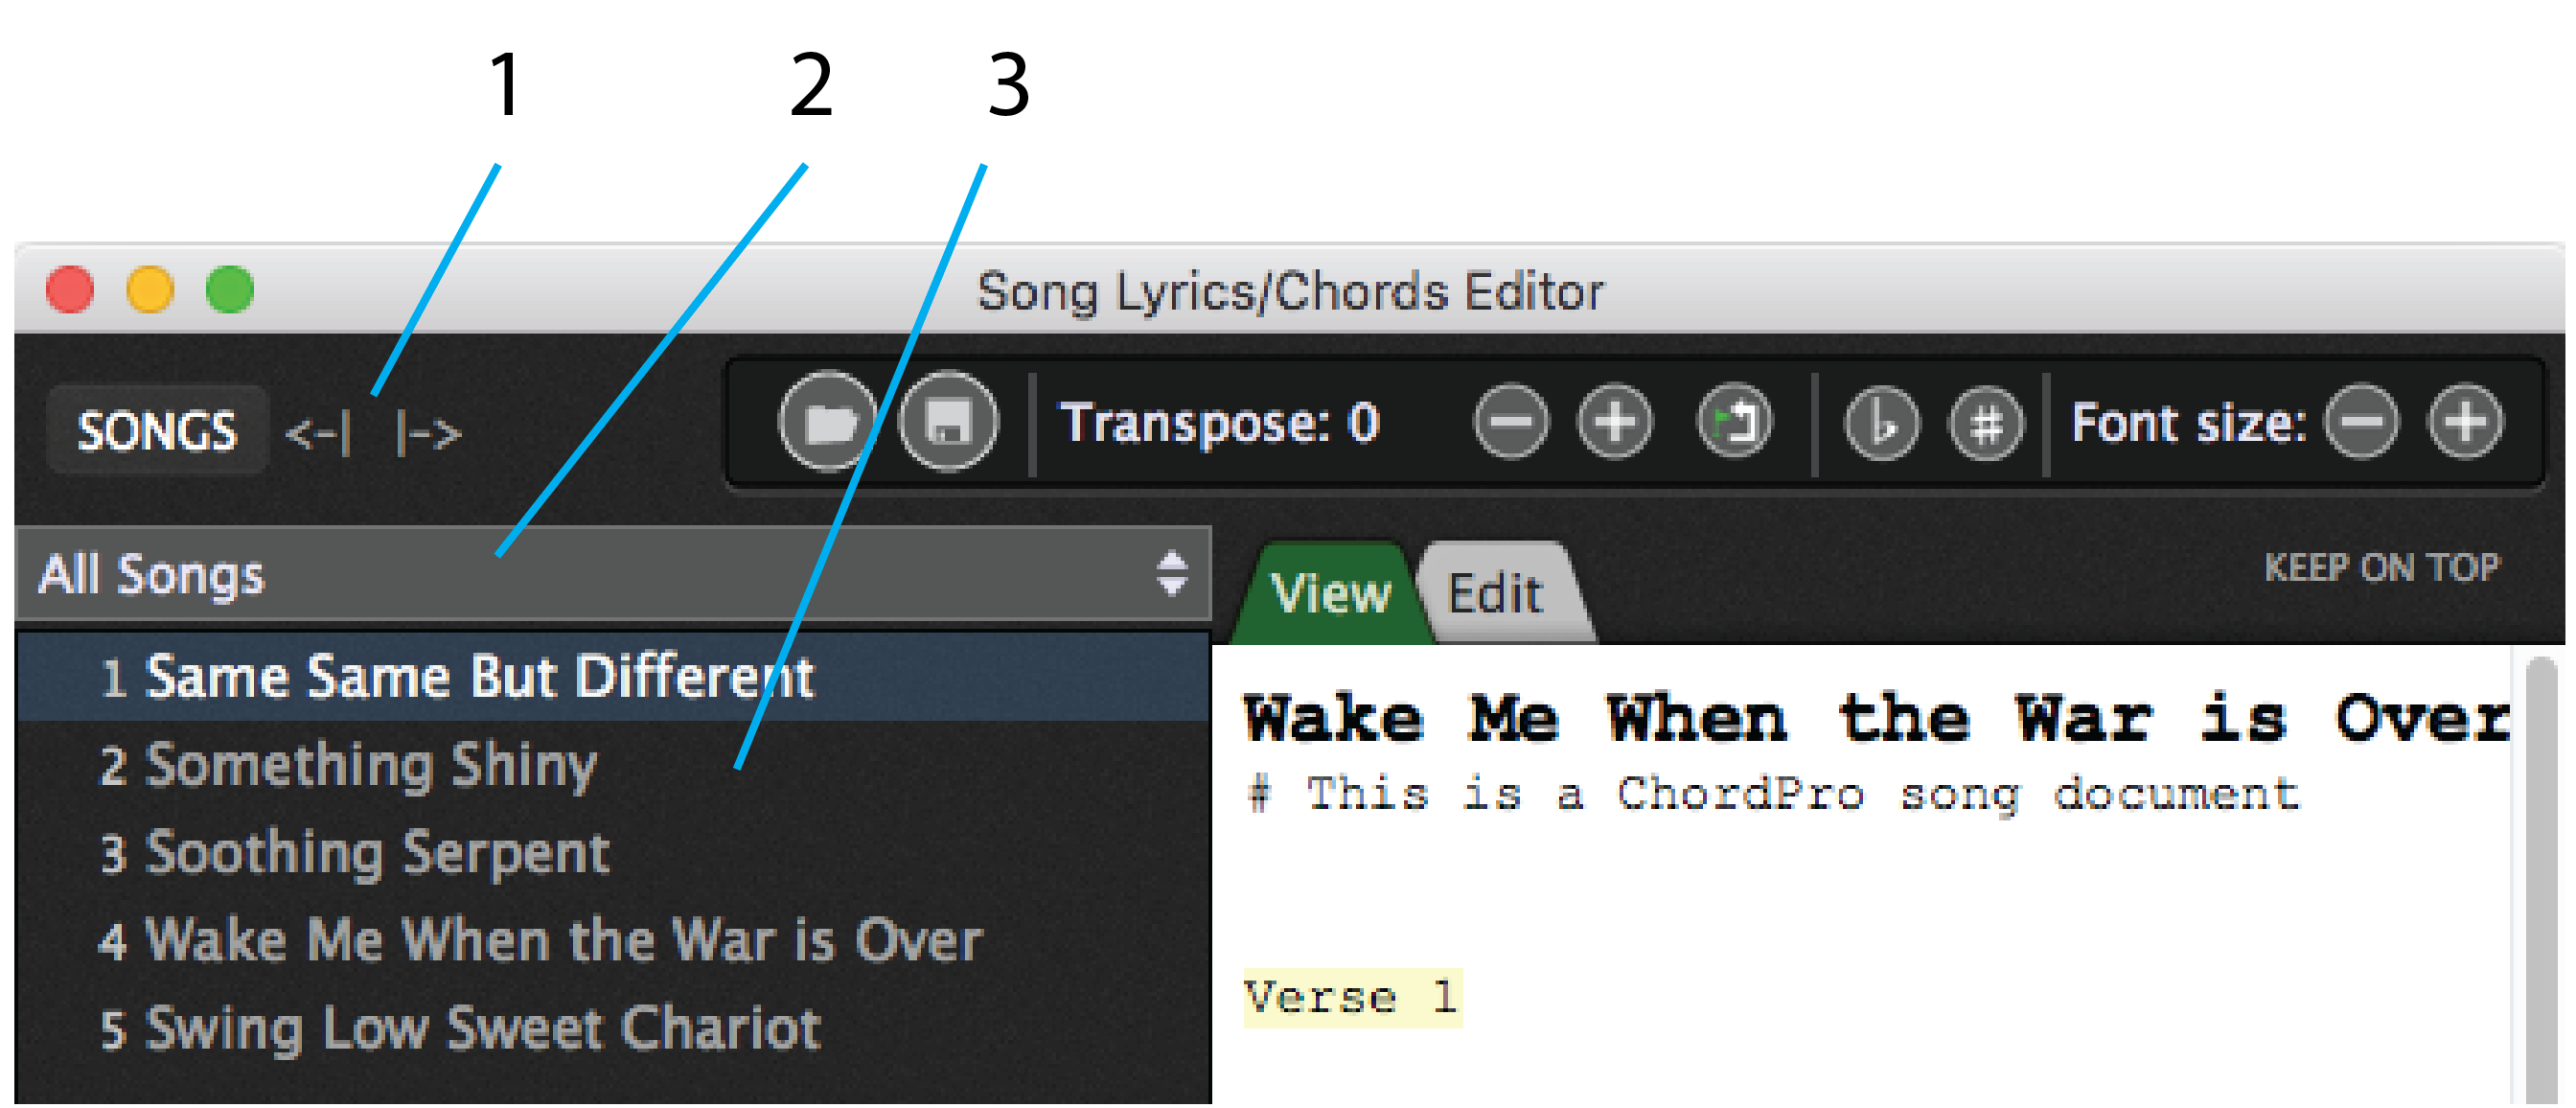Expand song list with right arrow
The height and width of the screenshot is (1108, 2576).
tap(429, 433)
